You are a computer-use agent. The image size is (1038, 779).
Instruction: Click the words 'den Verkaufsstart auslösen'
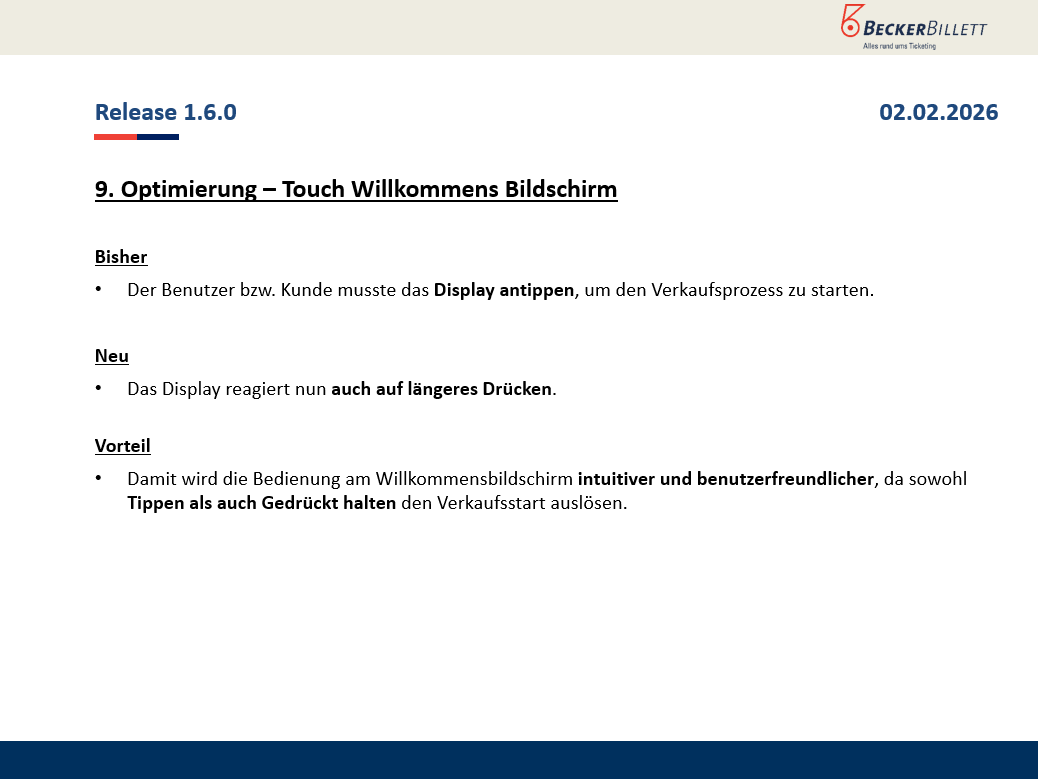[513, 503]
